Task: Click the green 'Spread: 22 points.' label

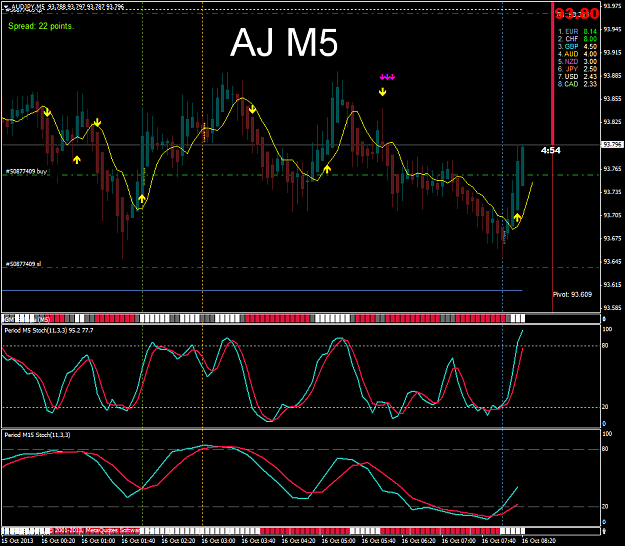Action: (x=41, y=26)
